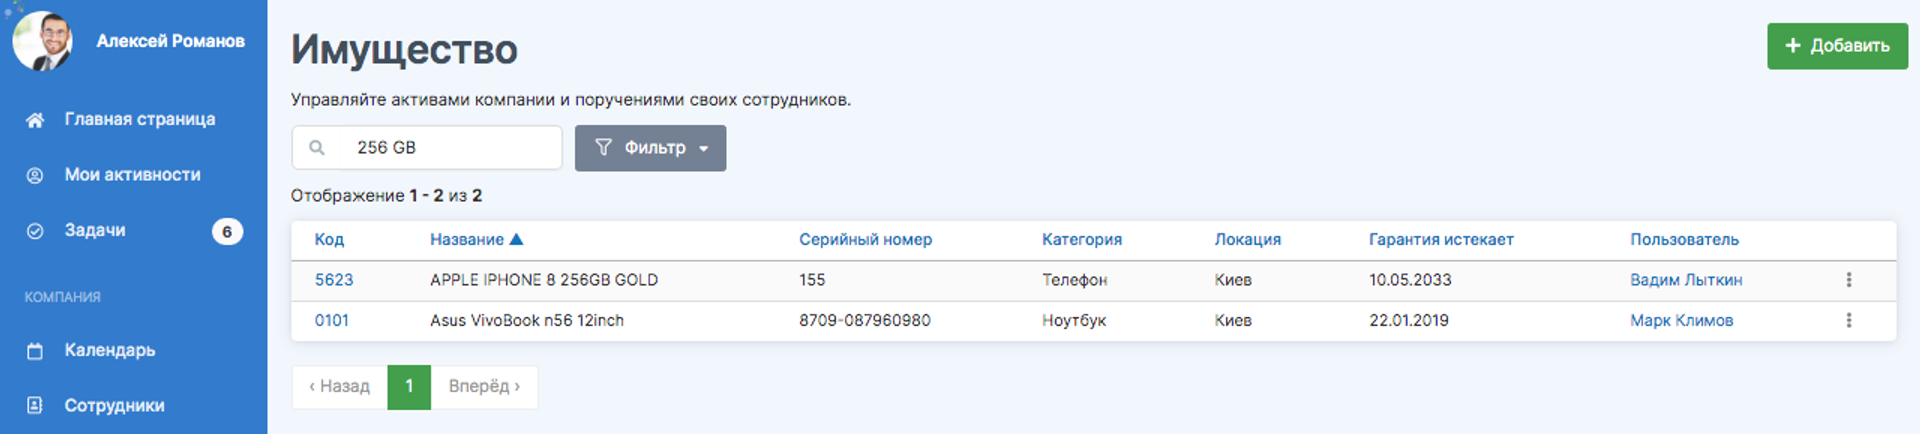Click the green Добавить button
This screenshot has height=434, width=1920.
(x=1837, y=46)
